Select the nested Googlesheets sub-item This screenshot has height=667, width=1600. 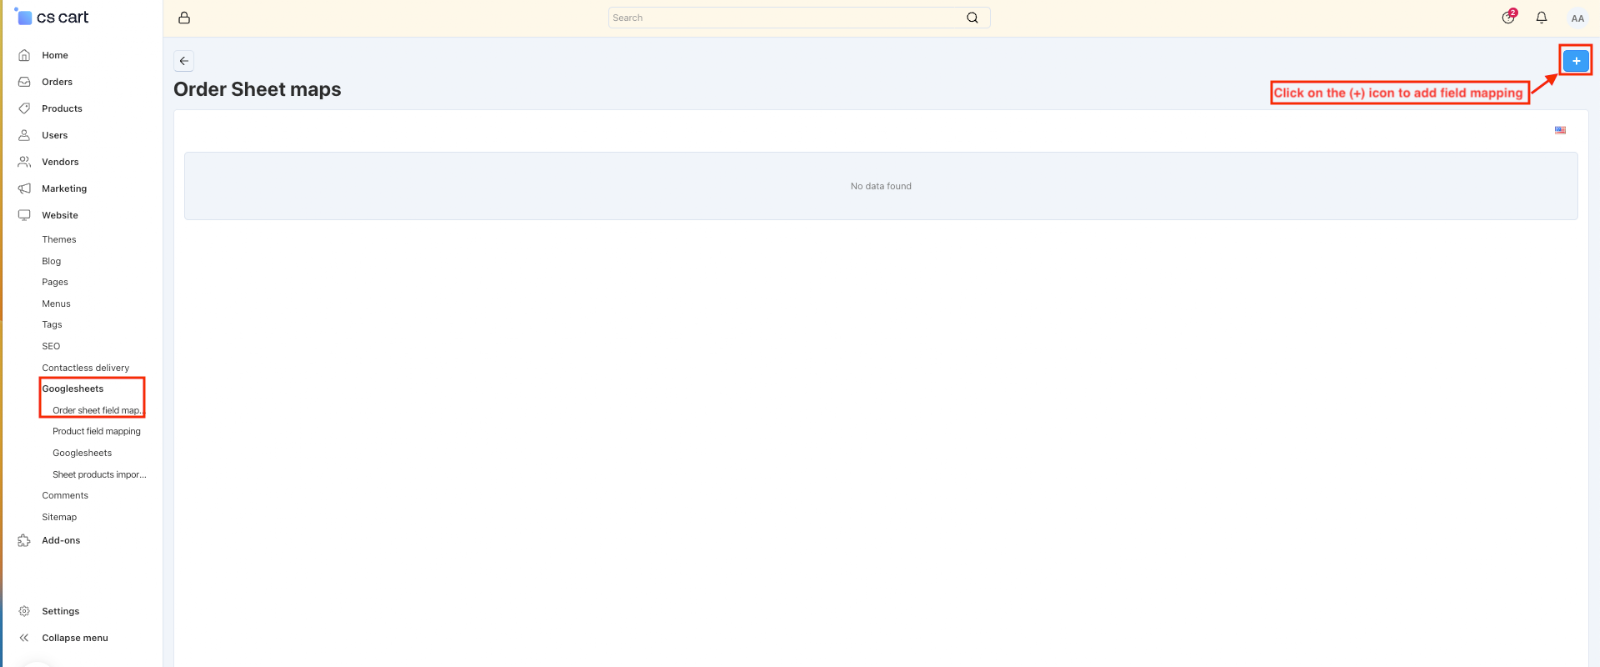(82, 453)
